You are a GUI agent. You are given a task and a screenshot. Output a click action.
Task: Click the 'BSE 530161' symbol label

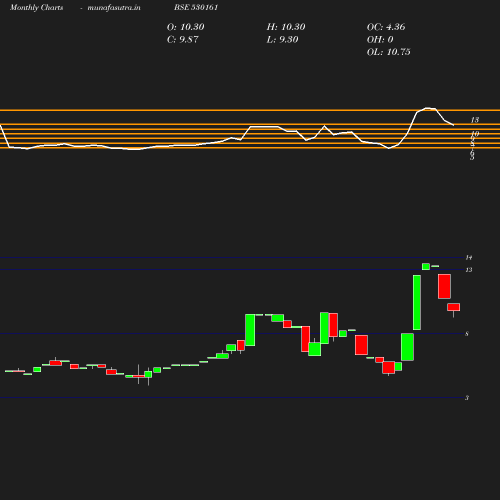pyautogui.click(x=196, y=7)
